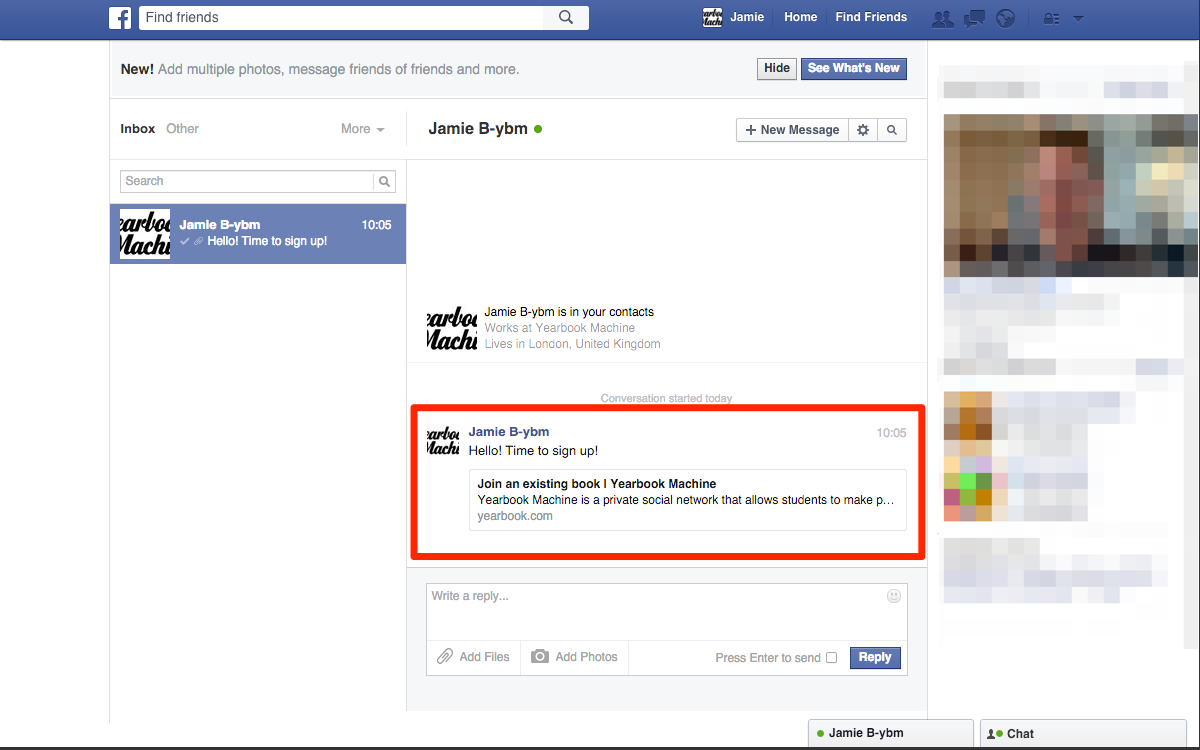Hide the What's New banner

tap(776, 68)
